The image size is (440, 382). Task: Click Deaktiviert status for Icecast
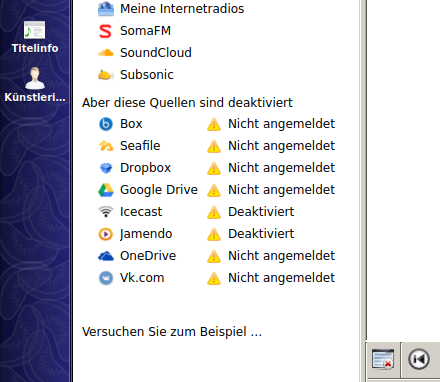click(261, 212)
